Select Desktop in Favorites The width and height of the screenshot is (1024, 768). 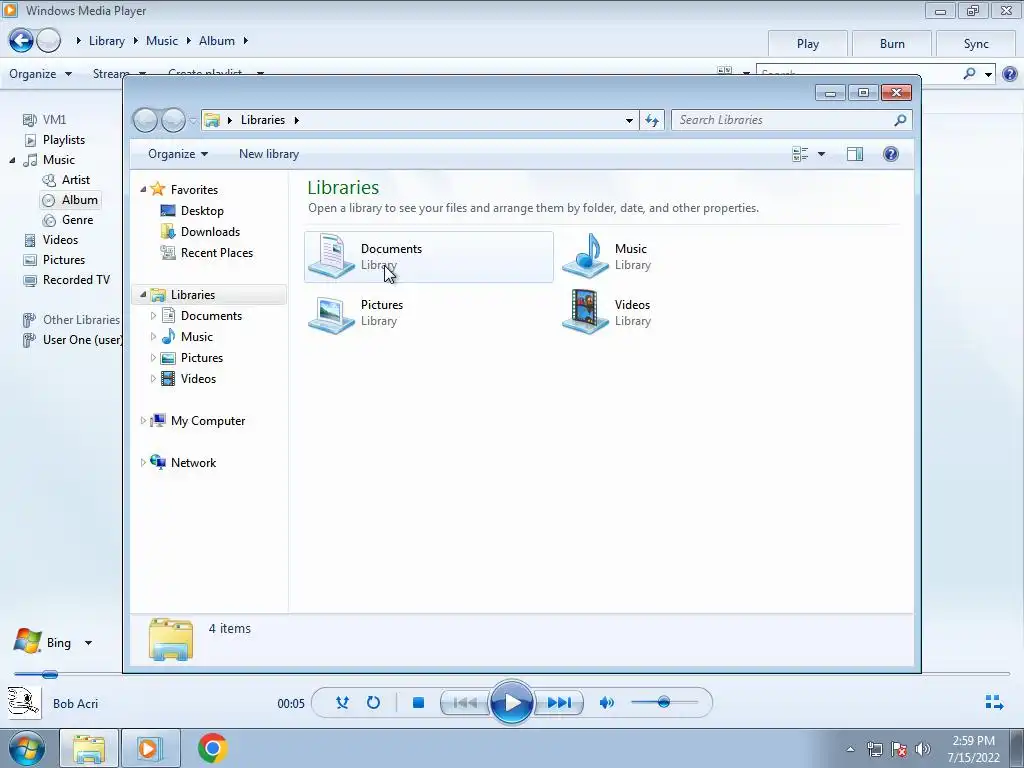pyautogui.click(x=202, y=211)
